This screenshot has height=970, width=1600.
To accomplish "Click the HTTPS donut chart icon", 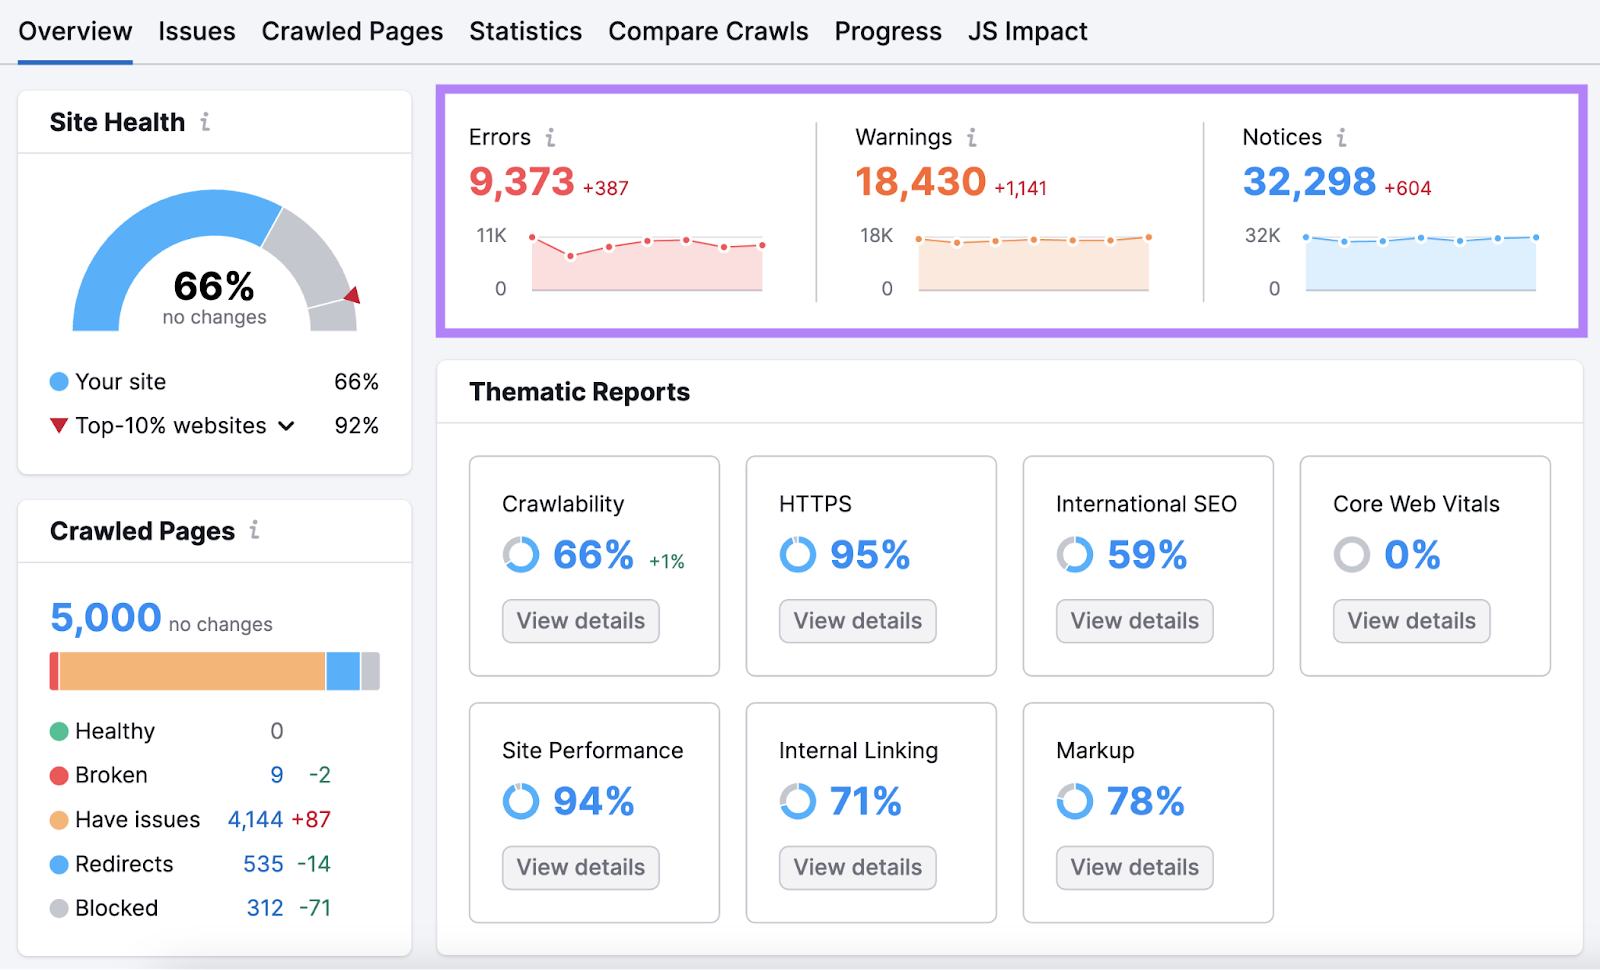I will coord(798,554).
